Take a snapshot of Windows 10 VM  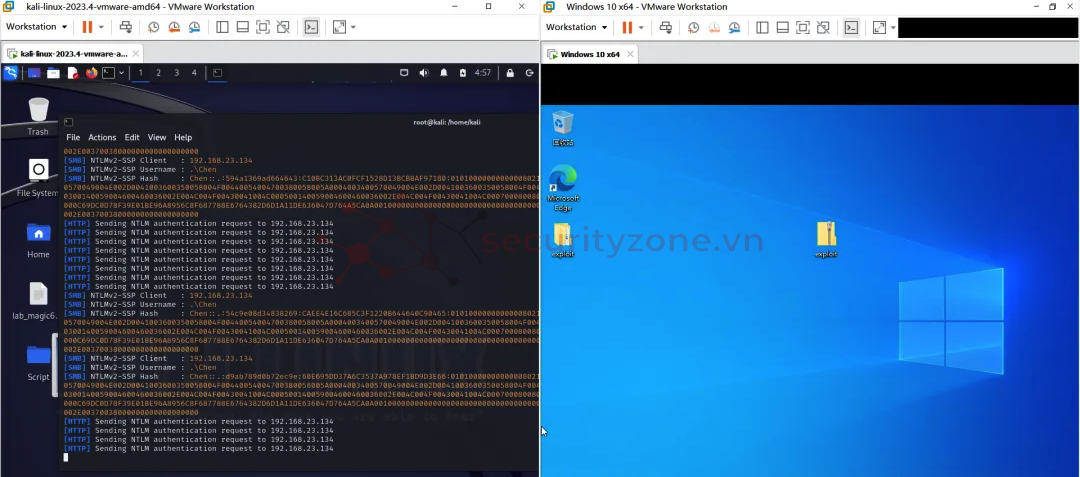[x=693, y=28]
